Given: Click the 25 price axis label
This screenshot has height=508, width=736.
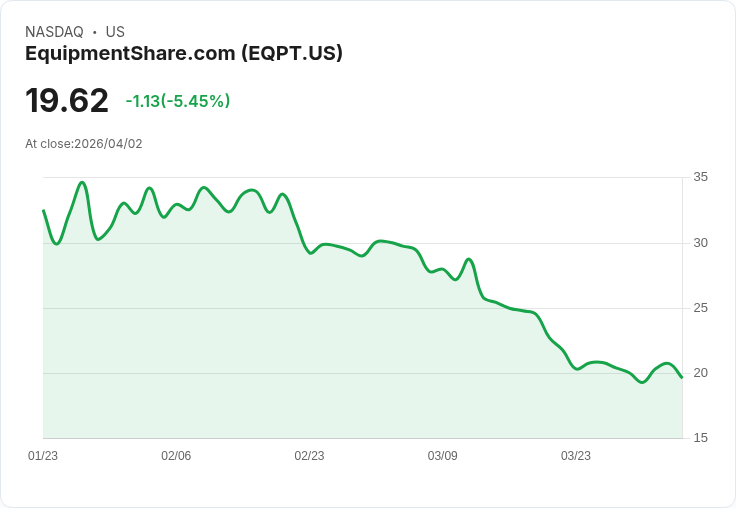Looking at the screenshot, I should coord(700,308).
